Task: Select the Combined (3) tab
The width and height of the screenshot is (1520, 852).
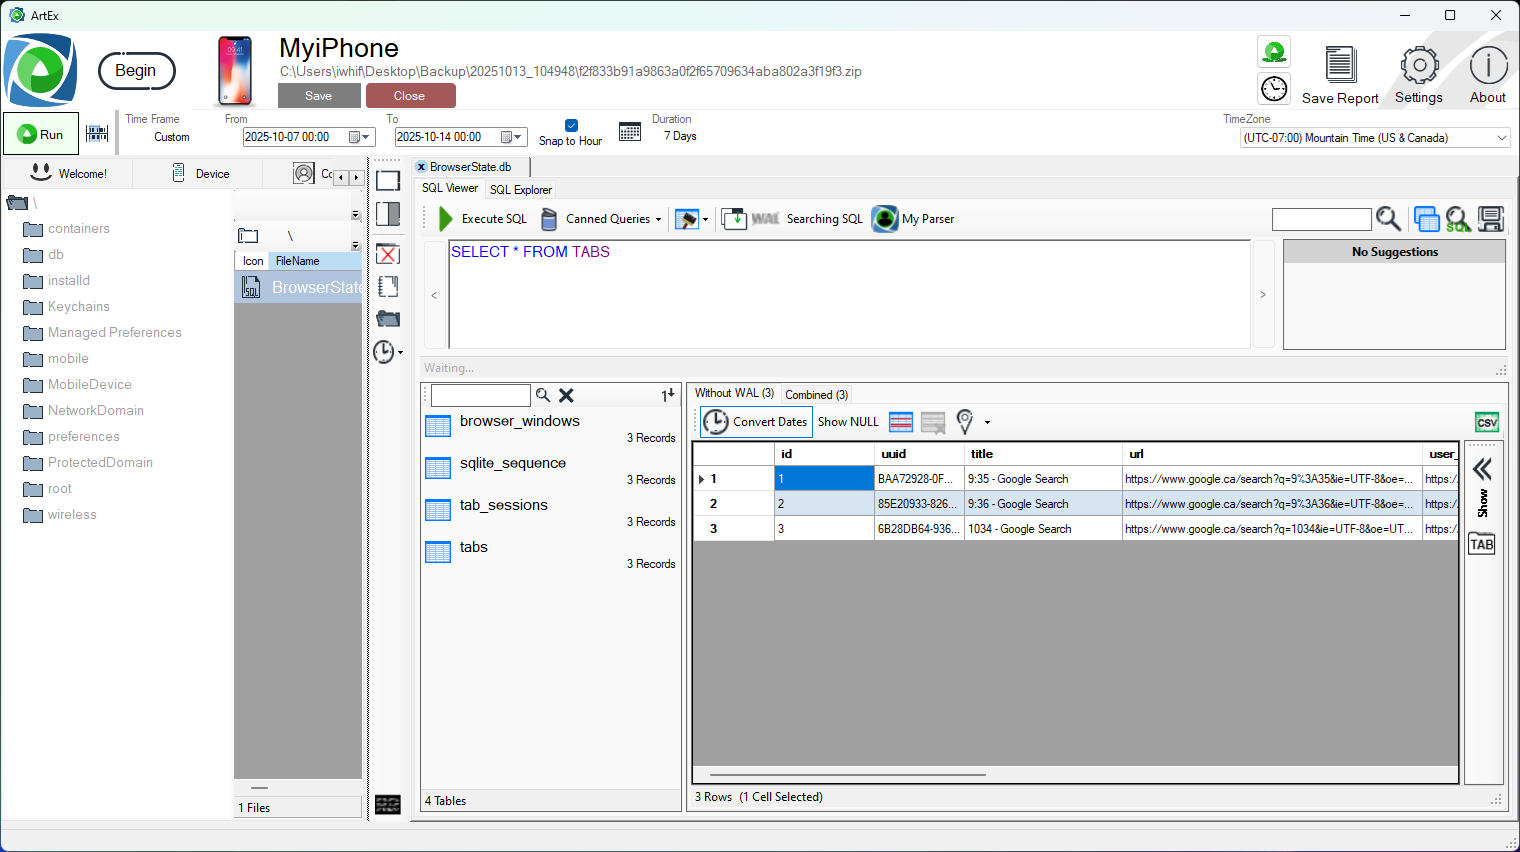Action: [x=816, y=395]
